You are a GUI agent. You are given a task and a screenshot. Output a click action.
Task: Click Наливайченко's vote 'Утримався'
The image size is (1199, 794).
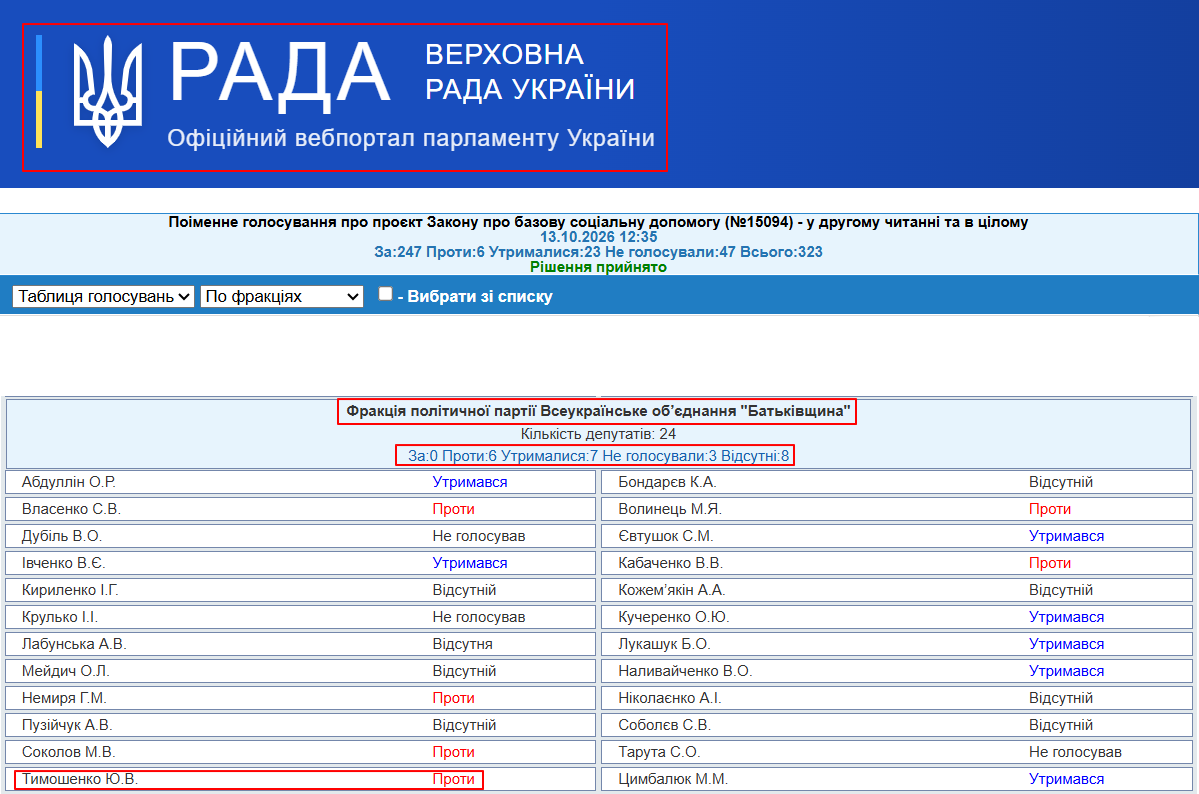pos(1066,671)
